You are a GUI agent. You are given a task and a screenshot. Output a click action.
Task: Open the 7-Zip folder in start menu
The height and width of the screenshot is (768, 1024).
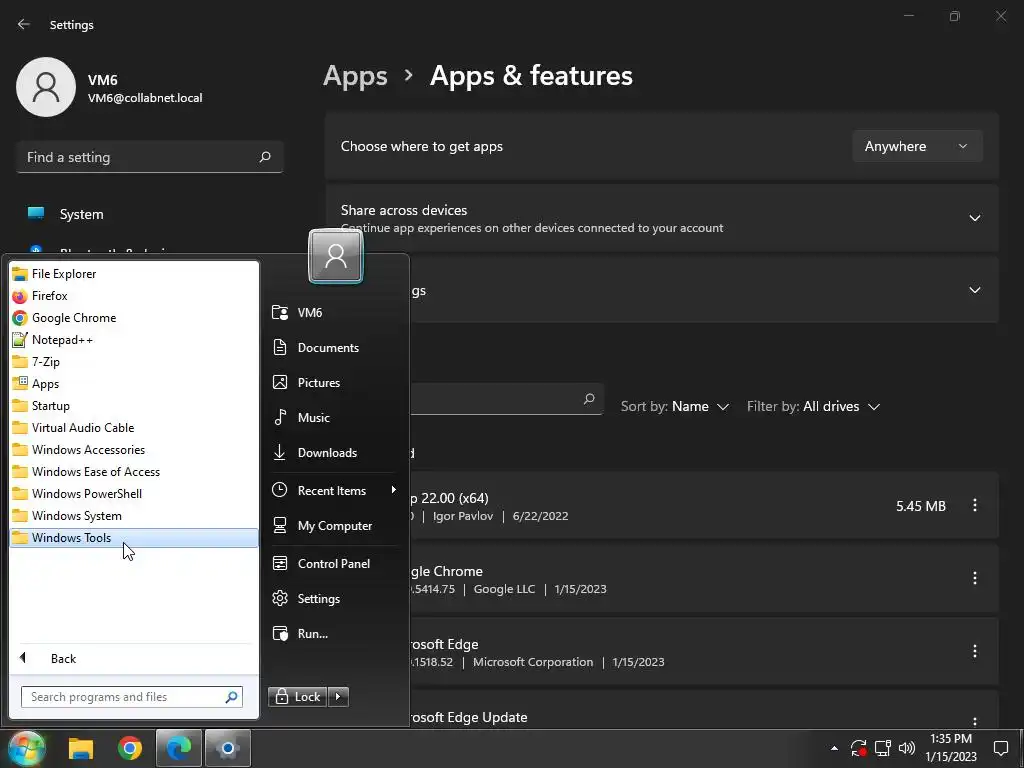click(134, 362)
